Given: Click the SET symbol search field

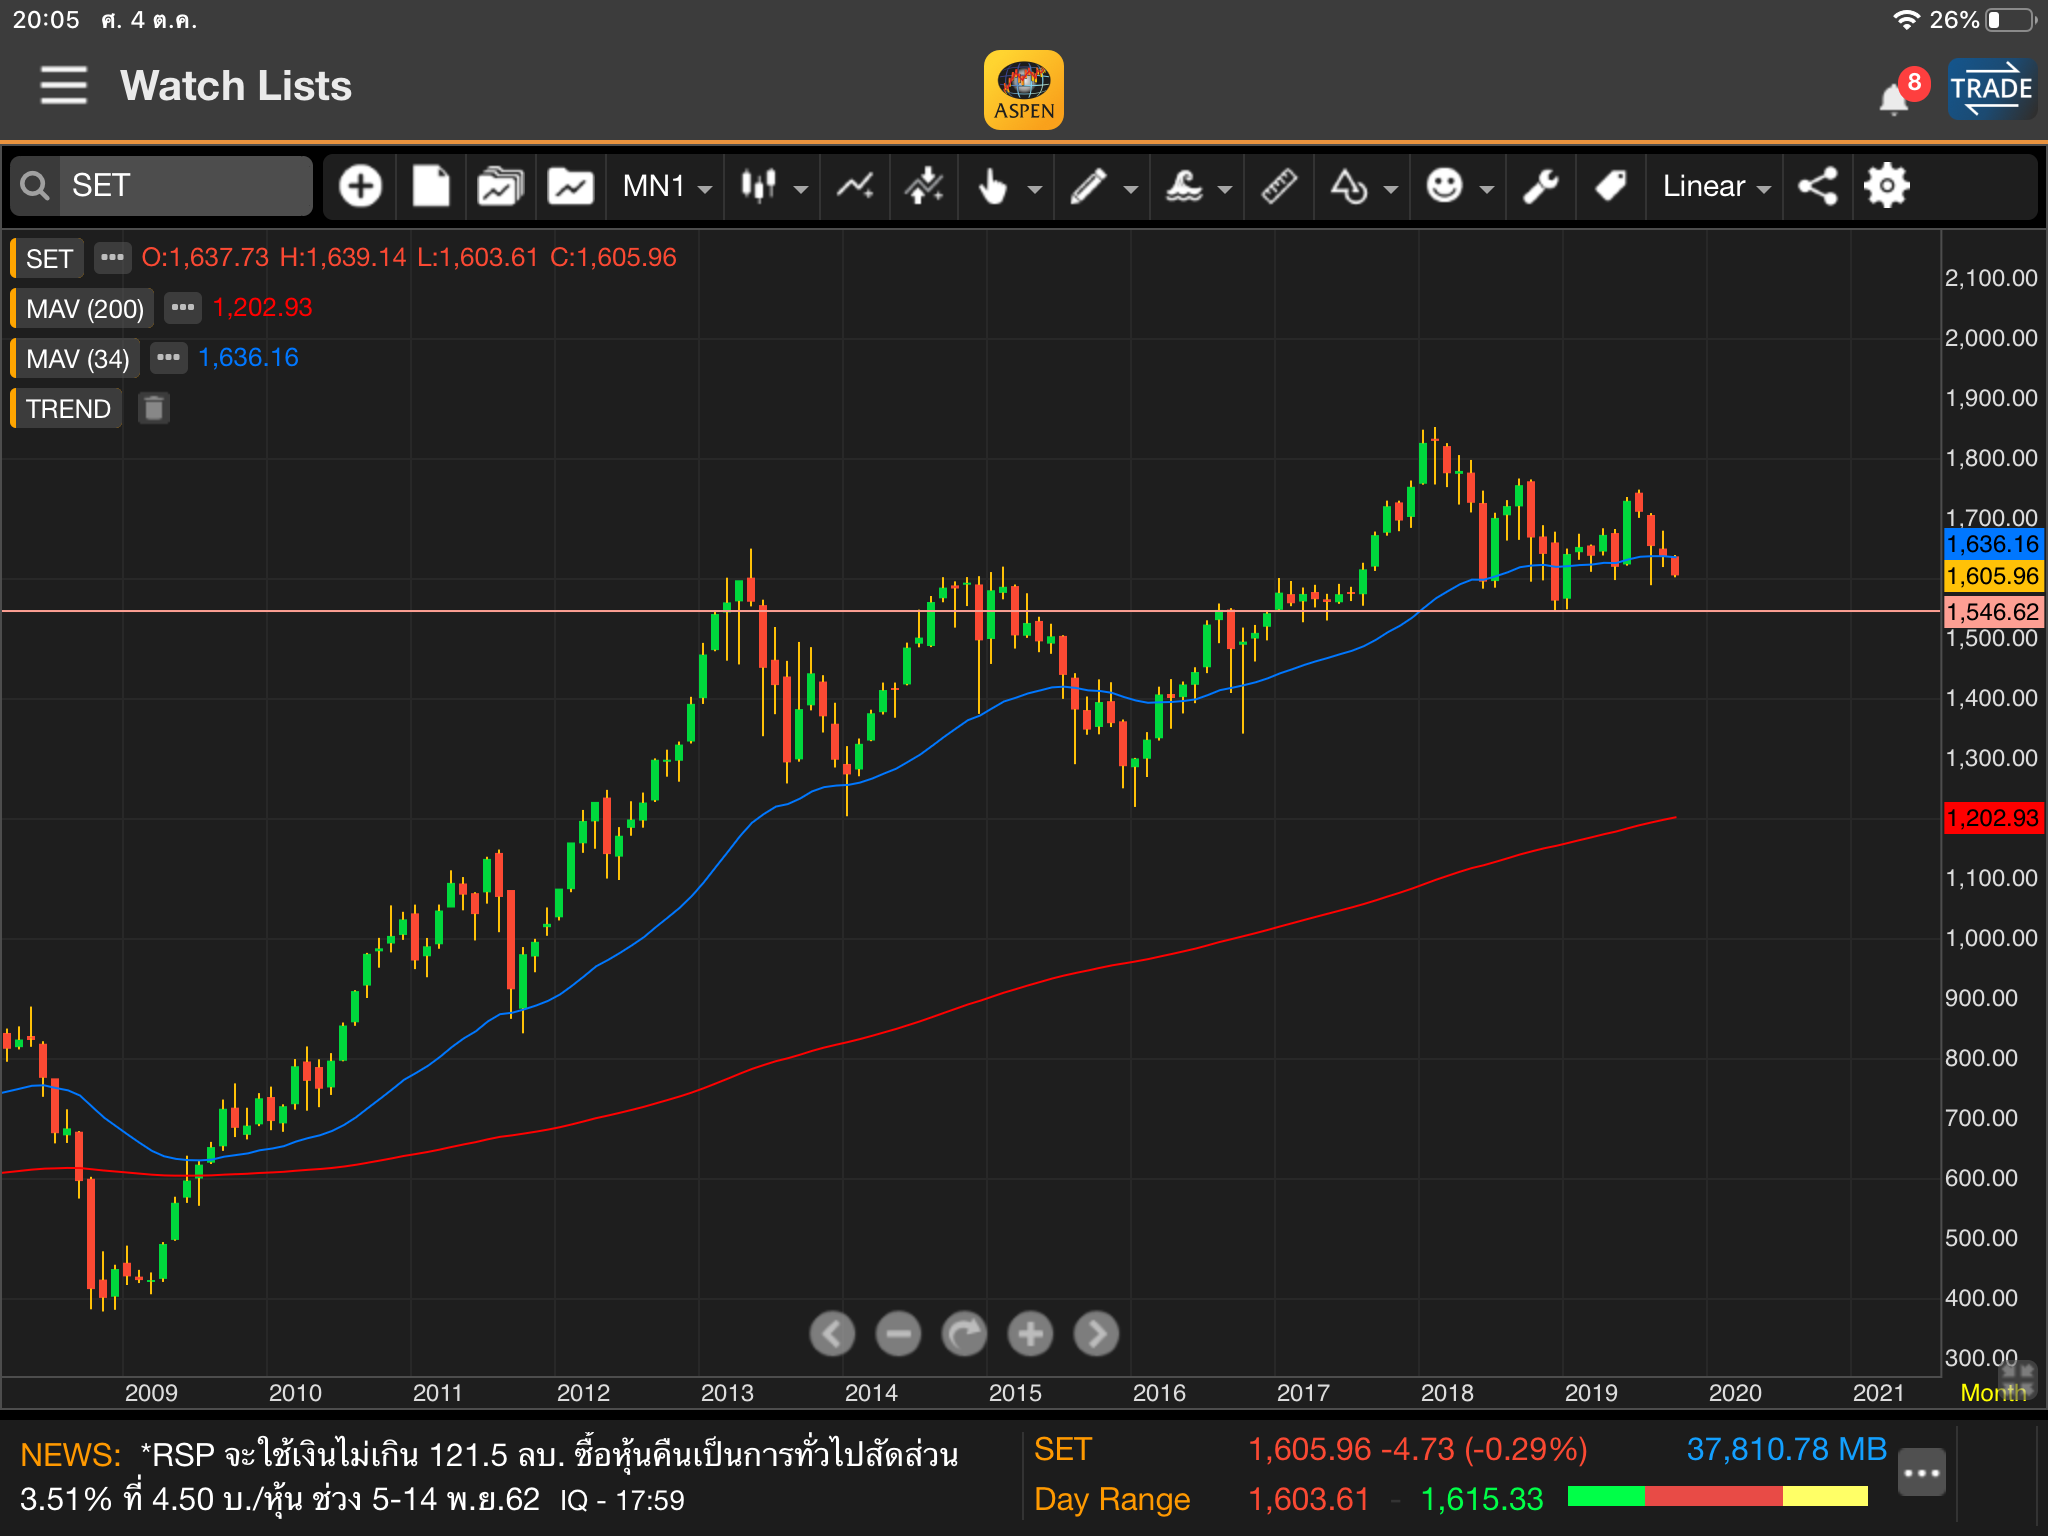Looking at the screenshot, I should point(185,186).
